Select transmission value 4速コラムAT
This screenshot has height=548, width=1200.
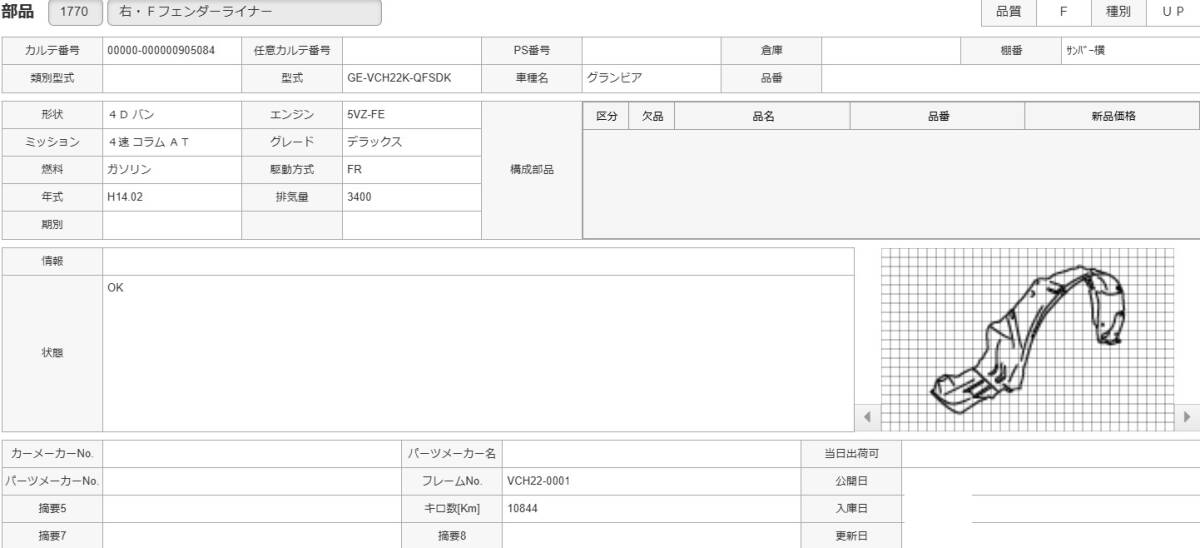[x=148, y=142]
